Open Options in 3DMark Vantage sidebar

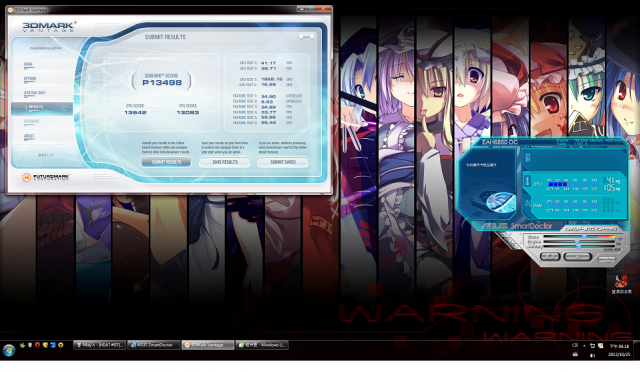[30, 79]
